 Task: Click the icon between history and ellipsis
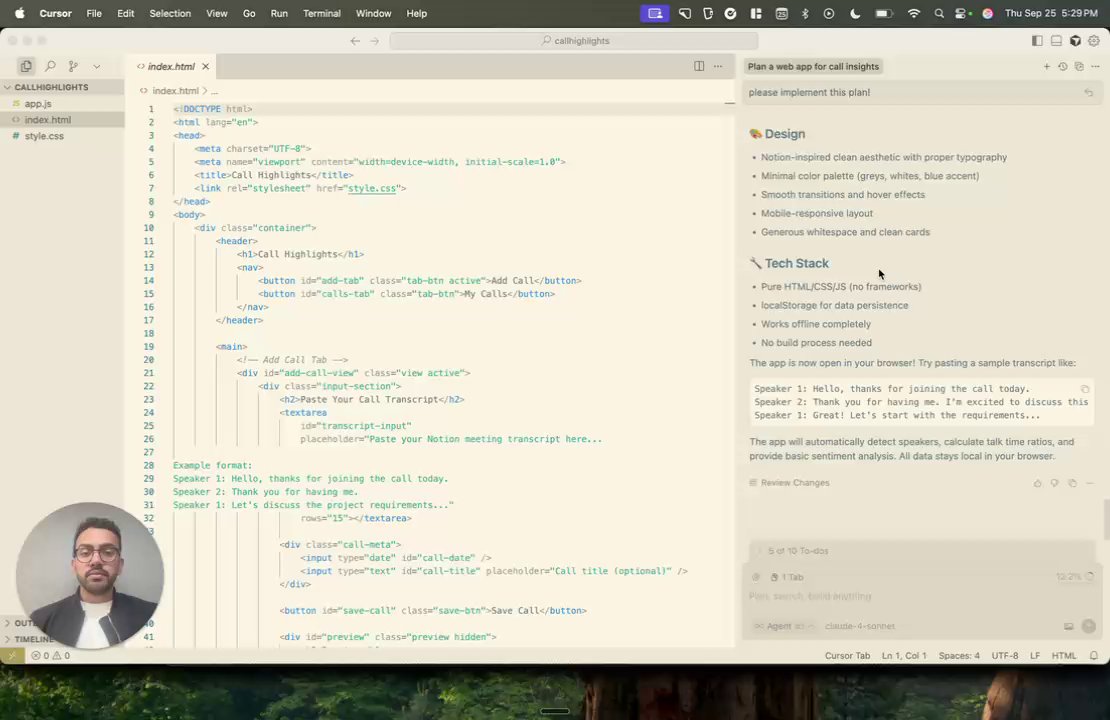coord(1079,67)
